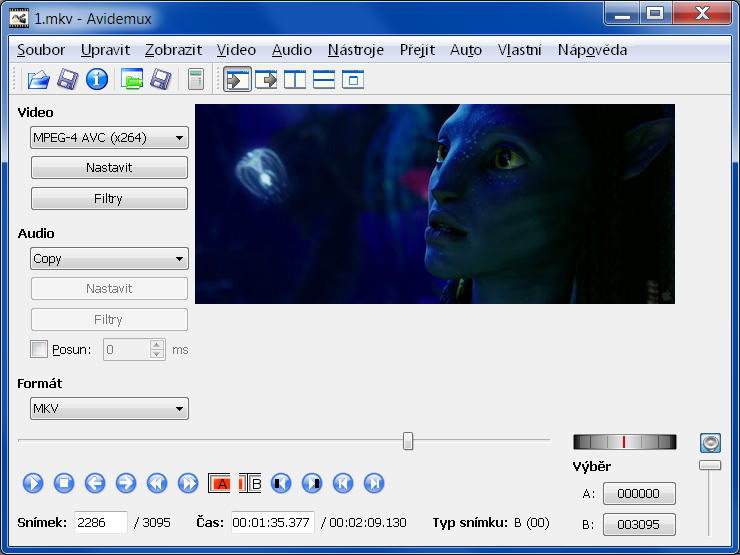Open the Audio codec dropdown showing Copy

[x=109, y=259]
